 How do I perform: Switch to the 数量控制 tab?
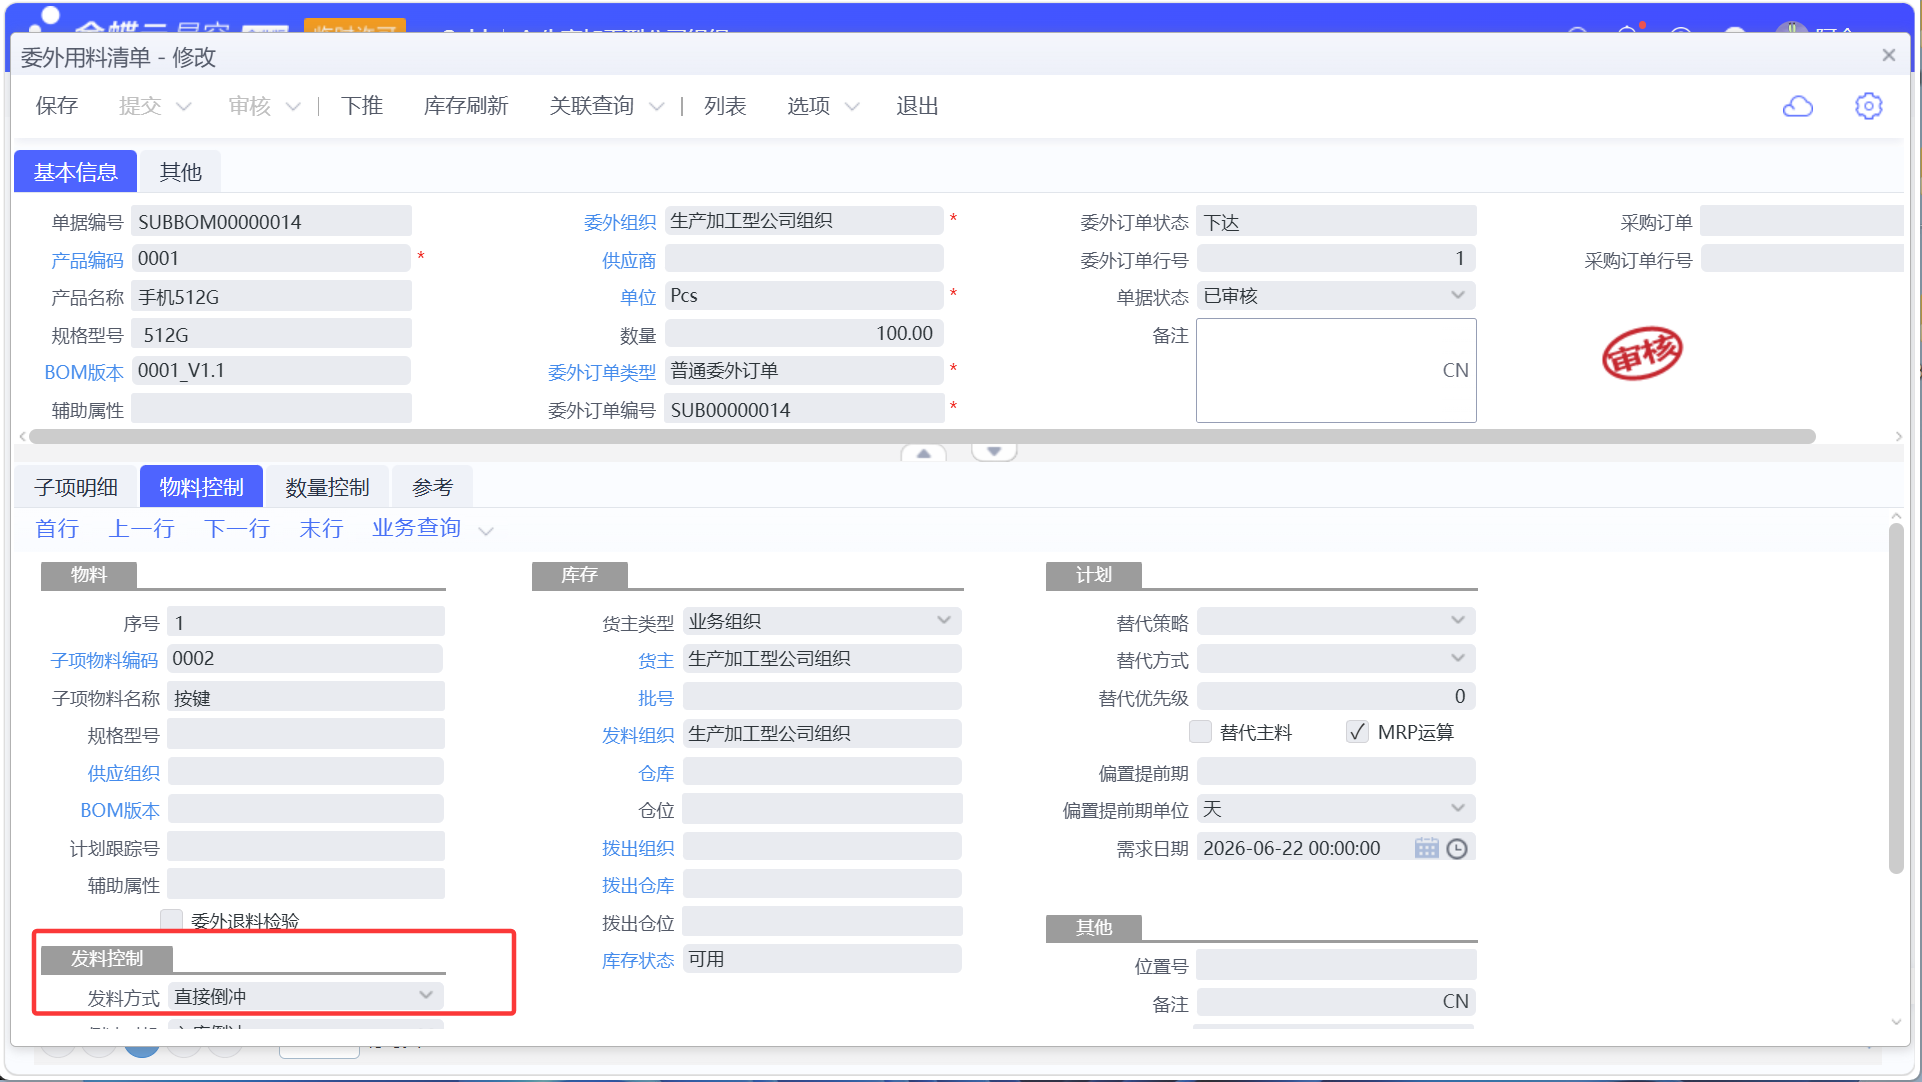[327, 487]
